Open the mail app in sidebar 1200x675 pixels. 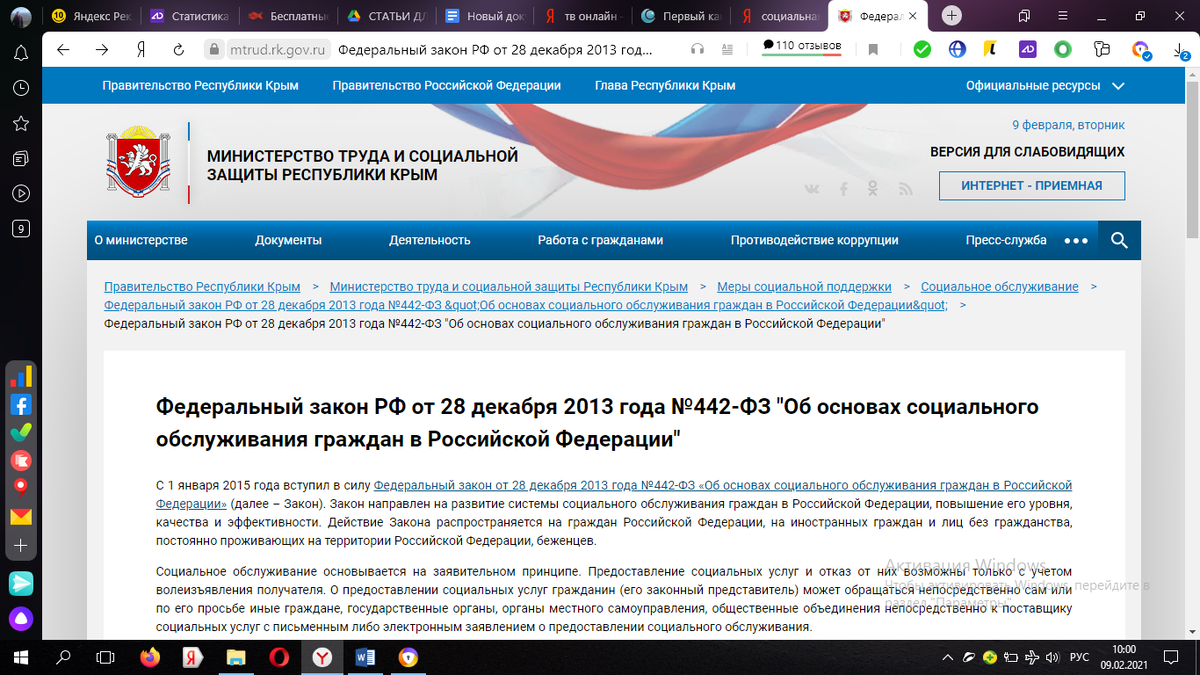[21, 517]
